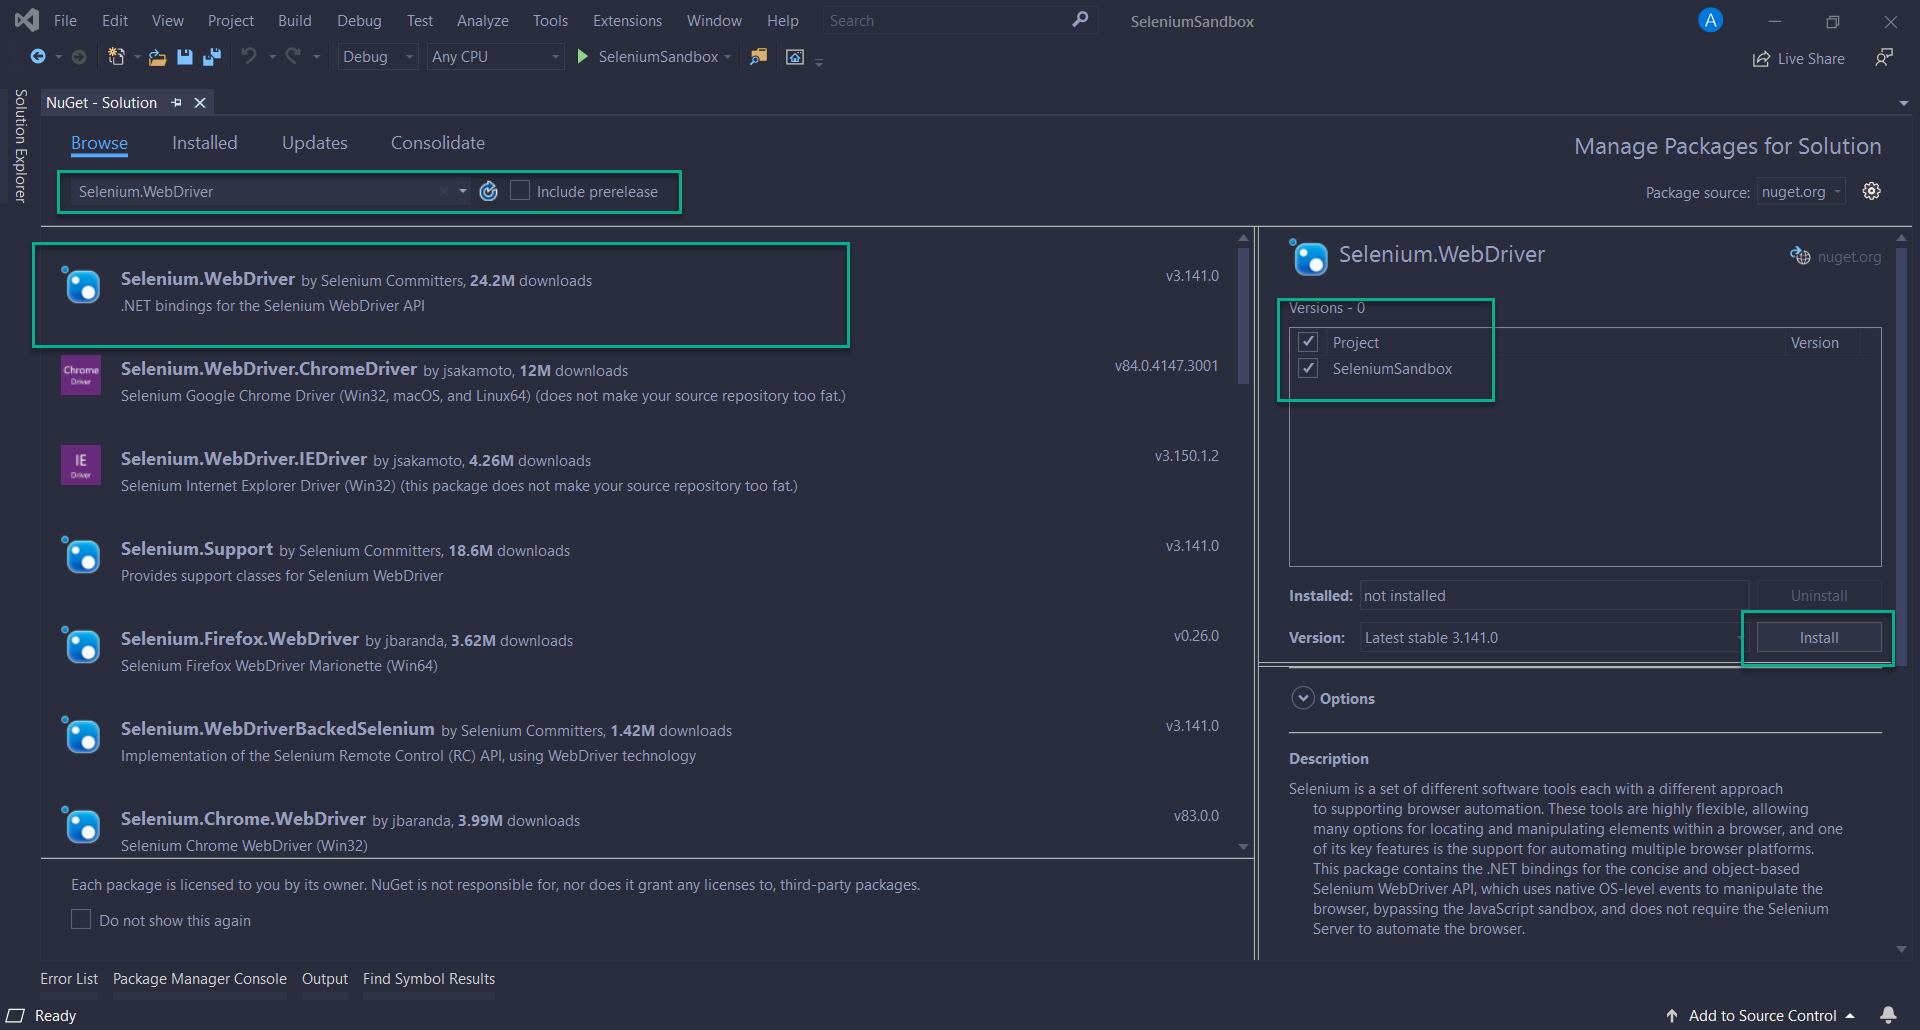Open the Version 'Latest stable 3.141.0' dropdown
1920x1030 pixels.
[x=1553, y=637]
